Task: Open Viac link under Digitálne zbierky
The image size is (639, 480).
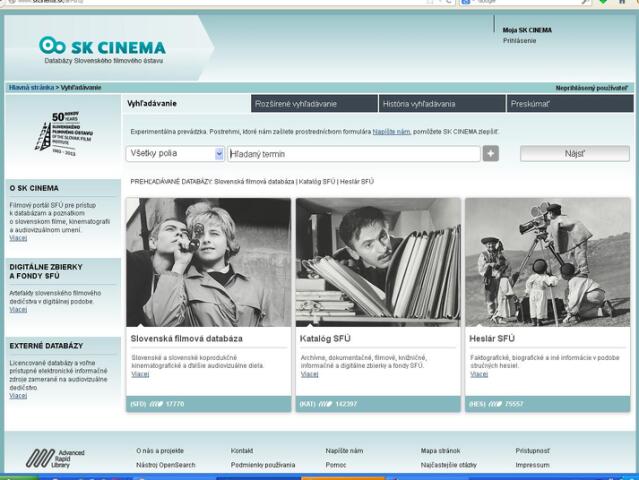Action: click(18, 310)
